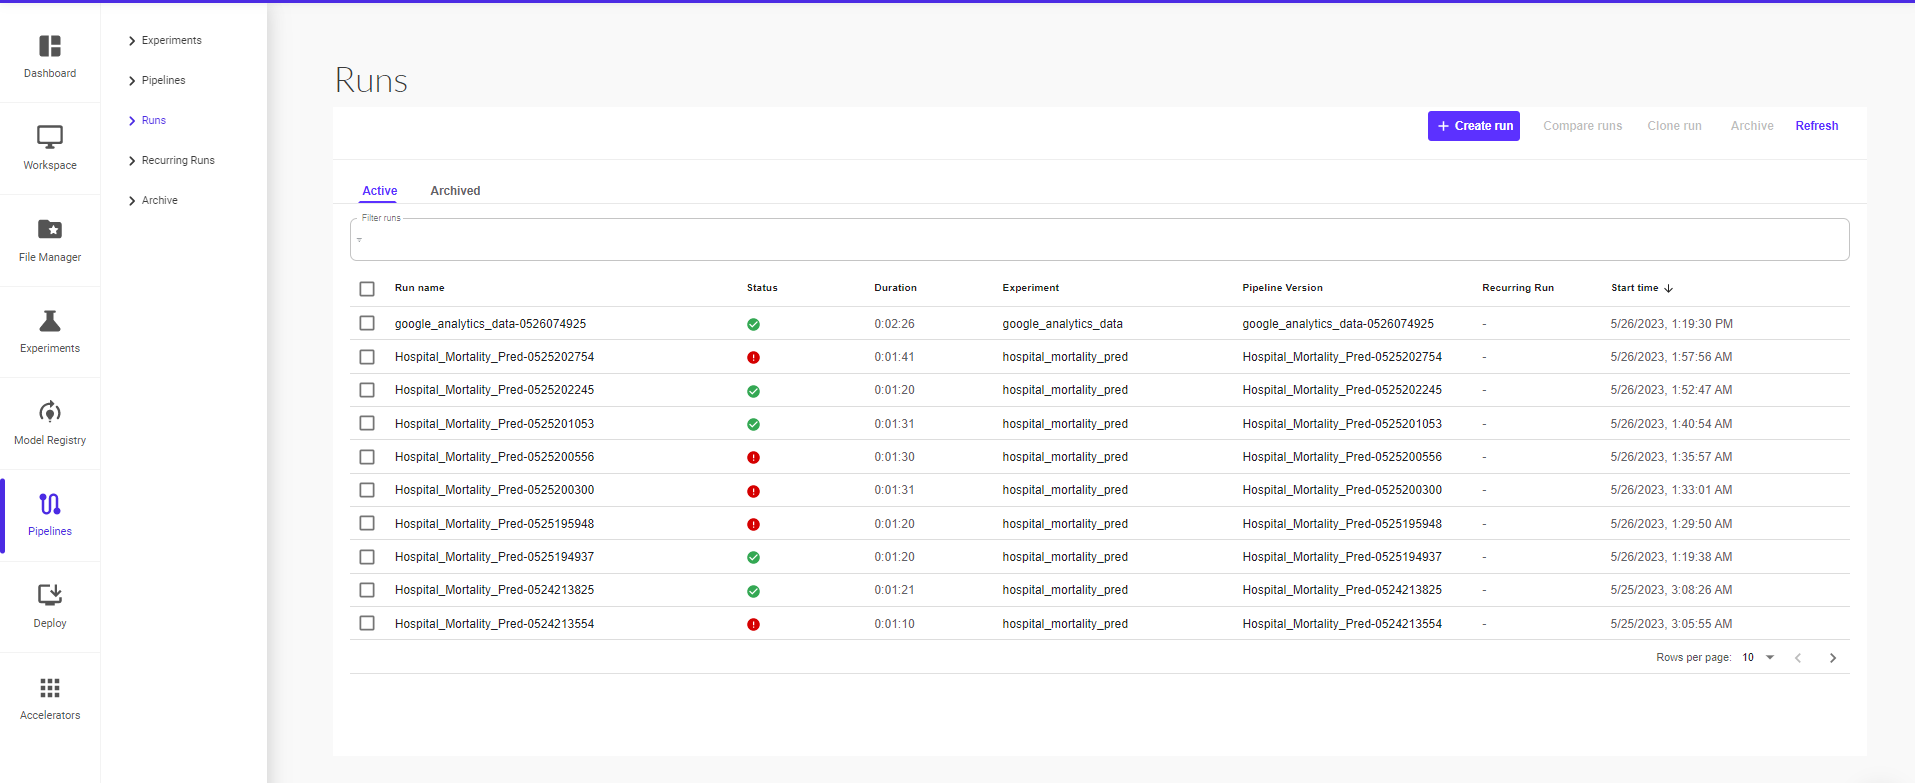Check the Hospital_Mortality_Pred-0525194937 row checkbox
The image size is (1915, 783).
pos(367,557)
